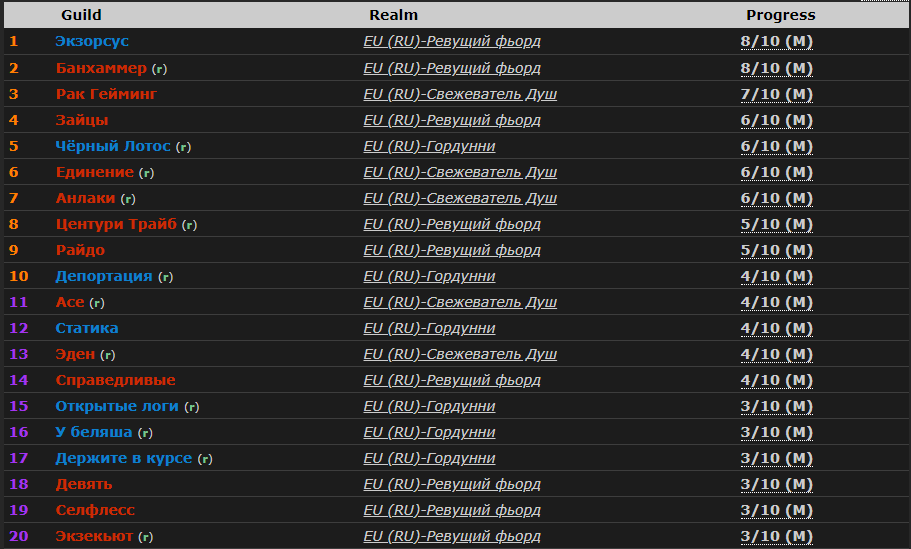Click the (r) icon beside Держите в курсе
Viewport: 911px width, 549px height.
coord(205,459)
